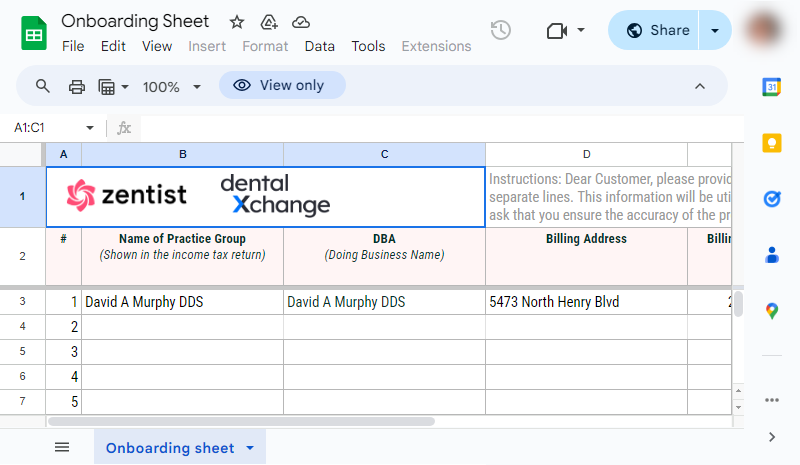The width and height of the screenshot is (800, 465).
Task: Search the menus with magnifier icon
Action: tap(43, 86)
